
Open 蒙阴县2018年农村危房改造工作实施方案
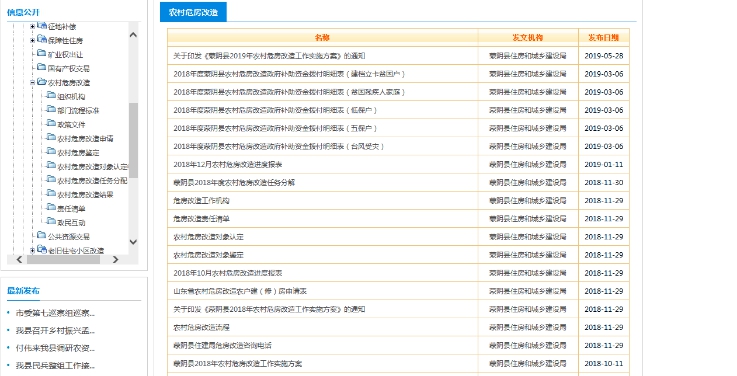tap(237, 363)
